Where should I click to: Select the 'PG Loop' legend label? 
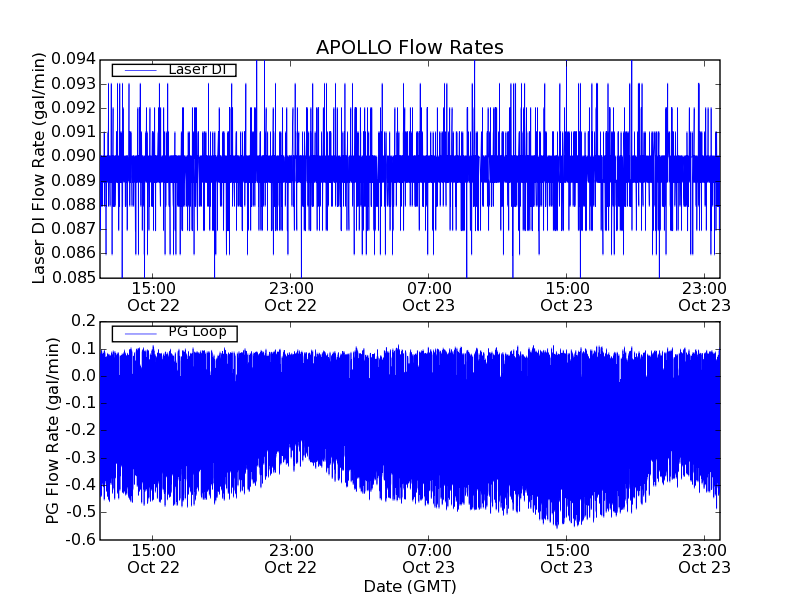click(197, 332)
